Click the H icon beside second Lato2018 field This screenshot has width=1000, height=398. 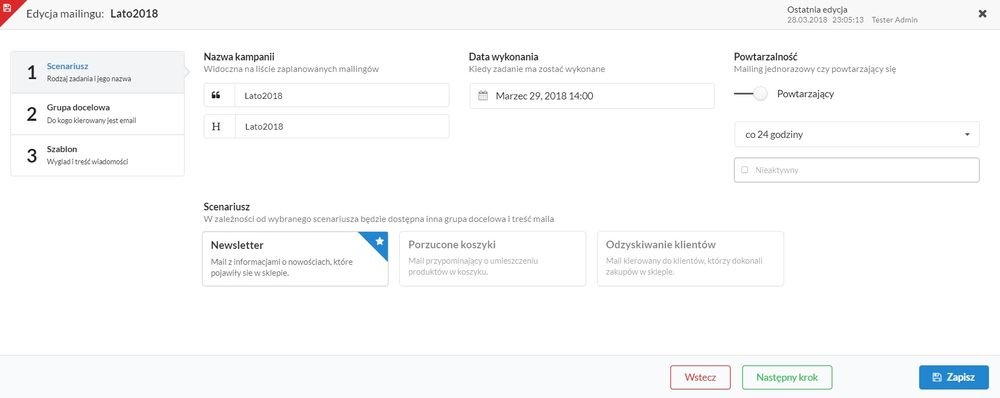[216, 126]
